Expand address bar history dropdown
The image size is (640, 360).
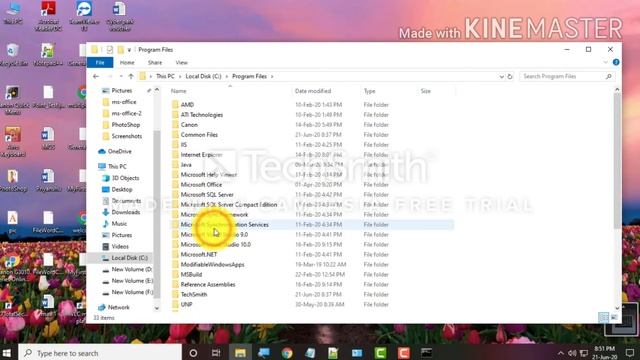point(501,76)
